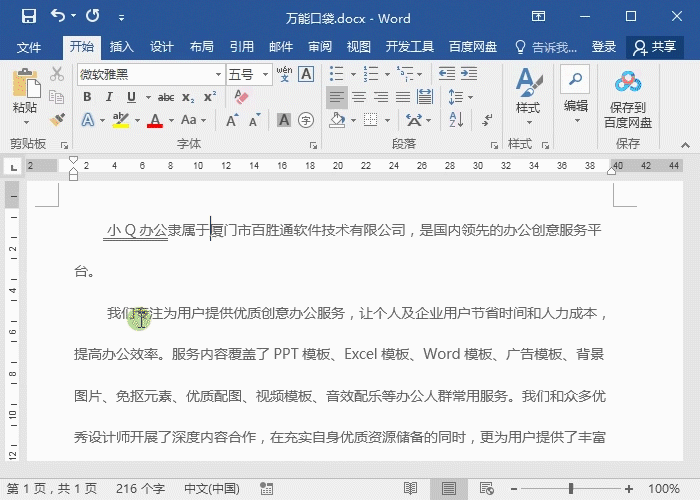Click the 共享 button

tap(655, 47)
